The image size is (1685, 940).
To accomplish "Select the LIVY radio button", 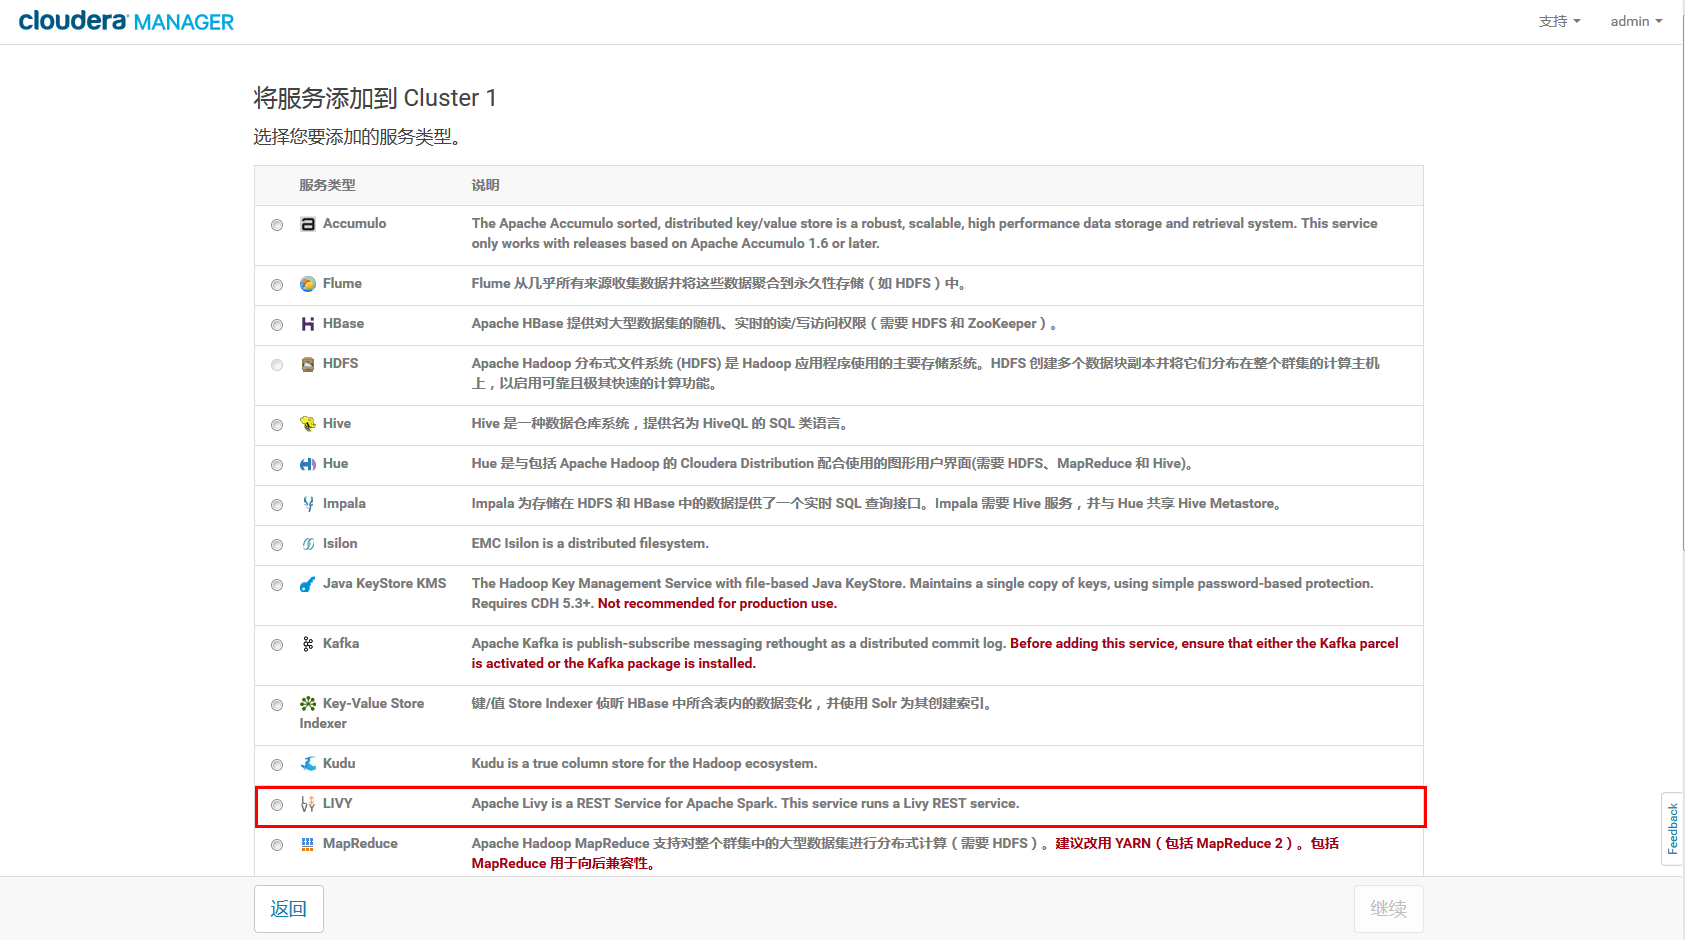I will (x=277, y=805).
